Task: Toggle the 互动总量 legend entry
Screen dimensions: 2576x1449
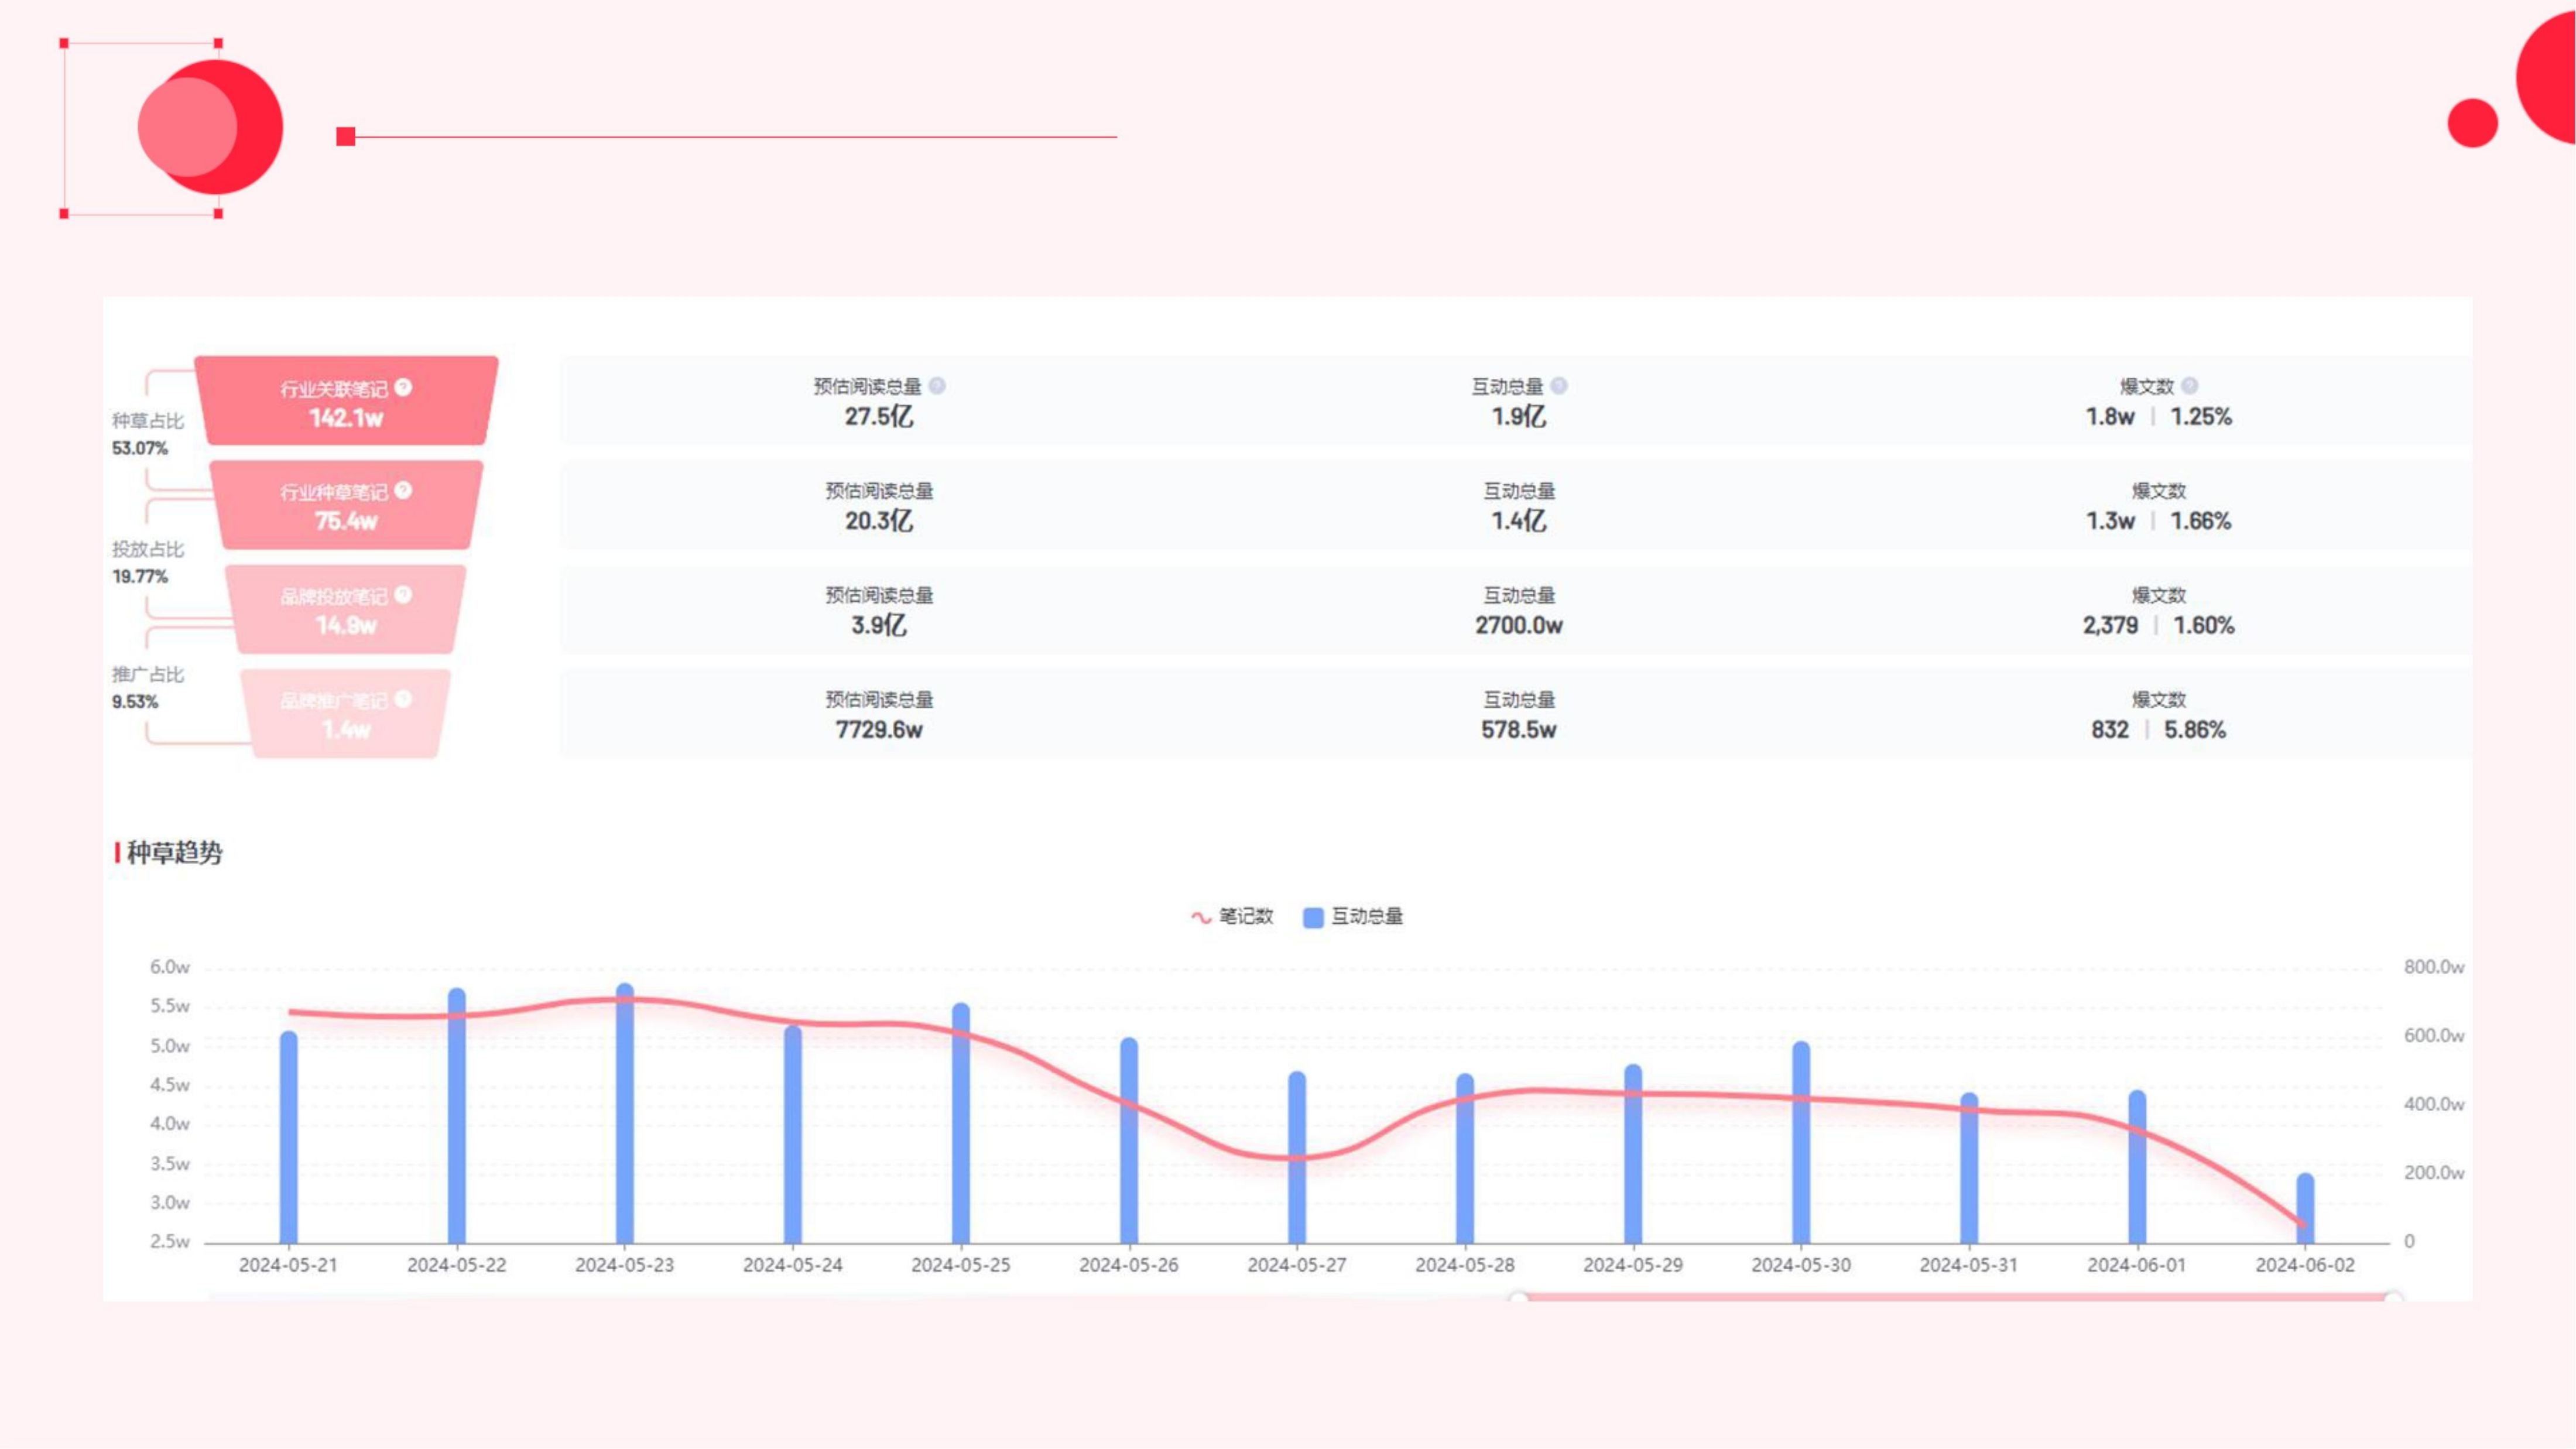Action: pos(1366,916)
